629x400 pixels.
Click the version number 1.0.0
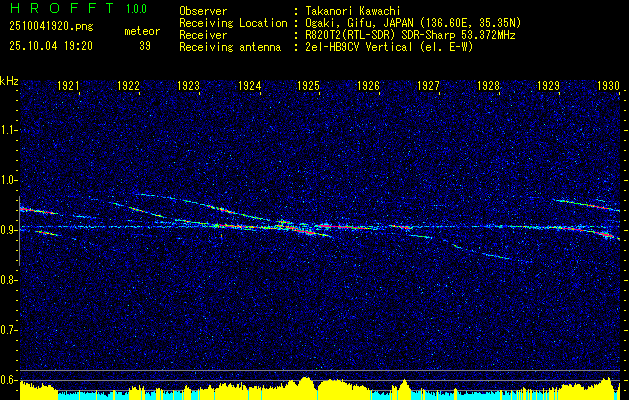pyautogui.click(x=136, y=9)
